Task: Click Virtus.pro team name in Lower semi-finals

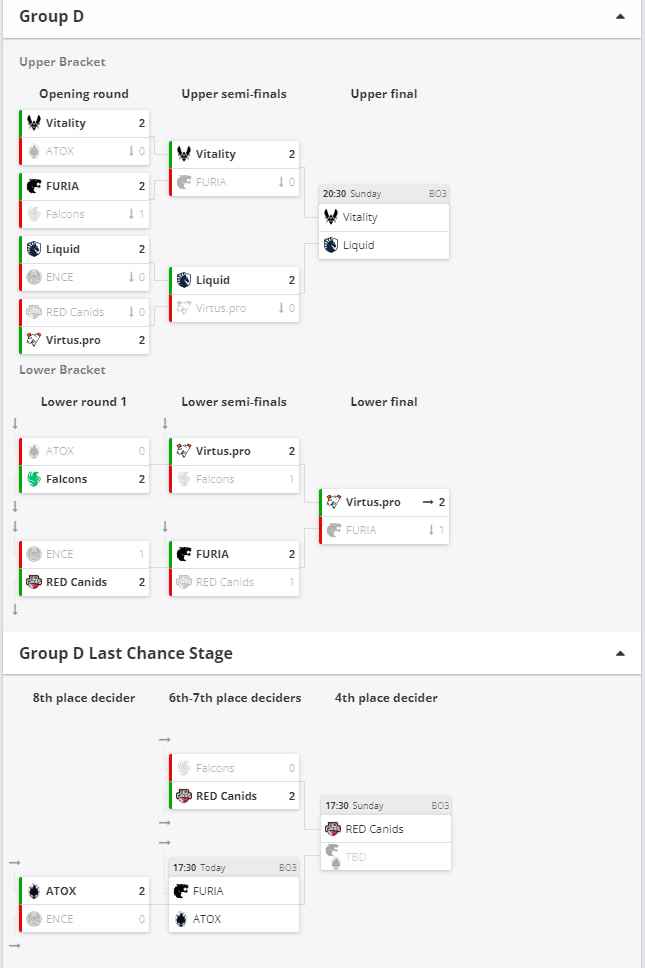Action: tap(223, 451)
